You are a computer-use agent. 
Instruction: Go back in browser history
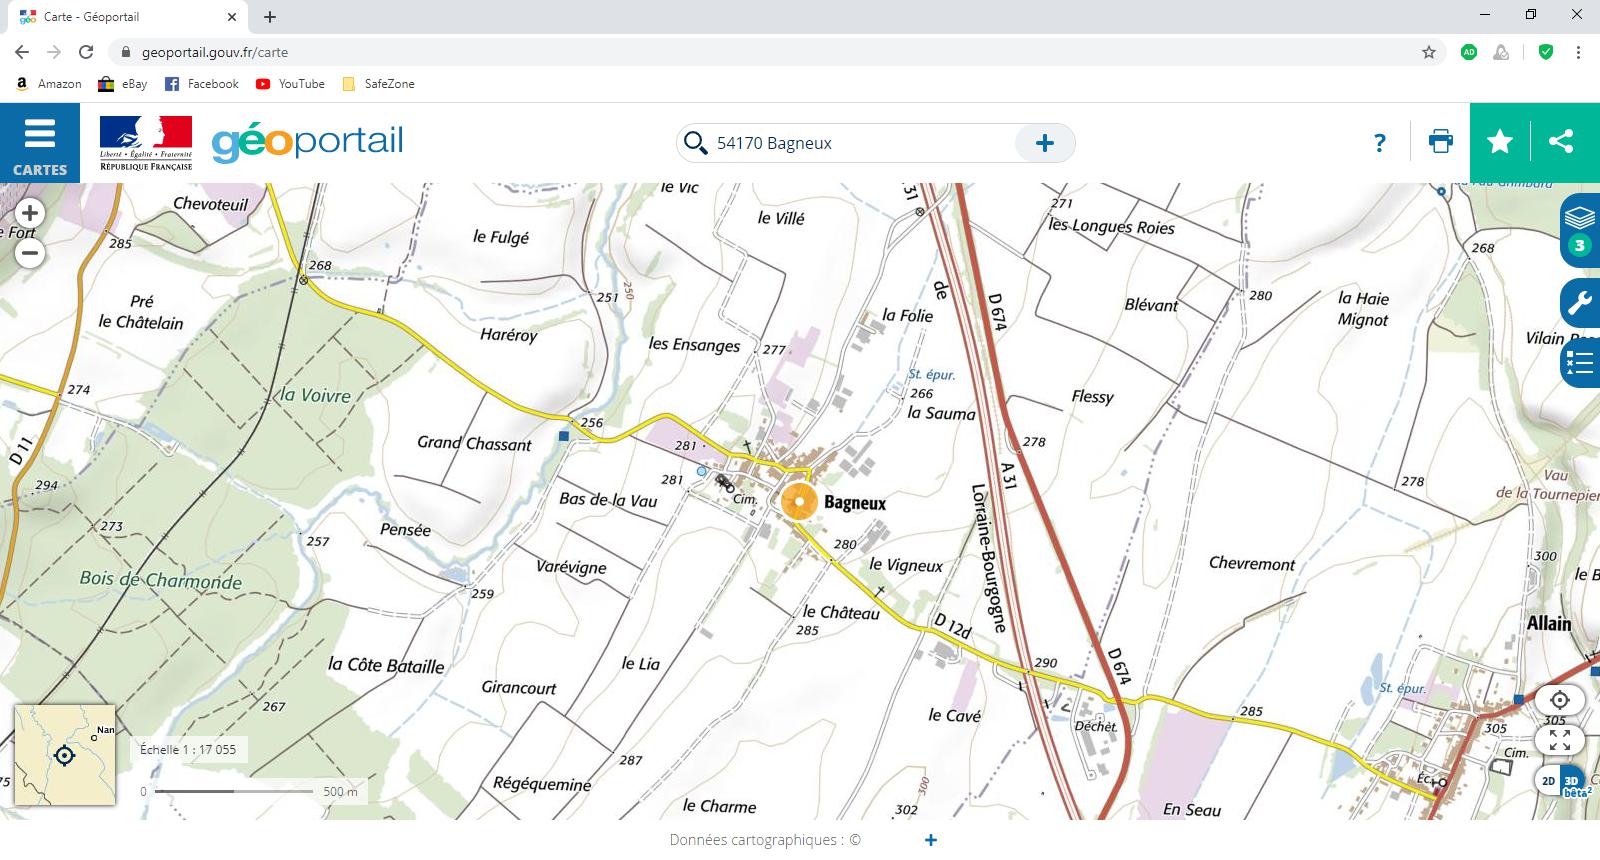22,52
